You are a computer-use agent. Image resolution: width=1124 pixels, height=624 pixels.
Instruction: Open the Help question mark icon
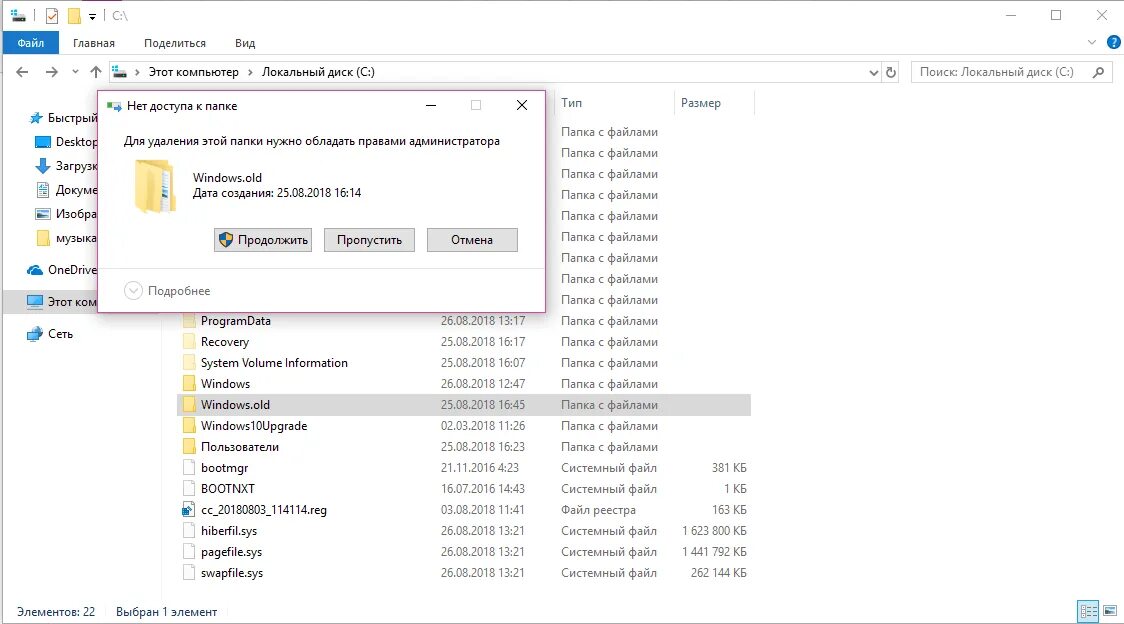point(1113,42)
